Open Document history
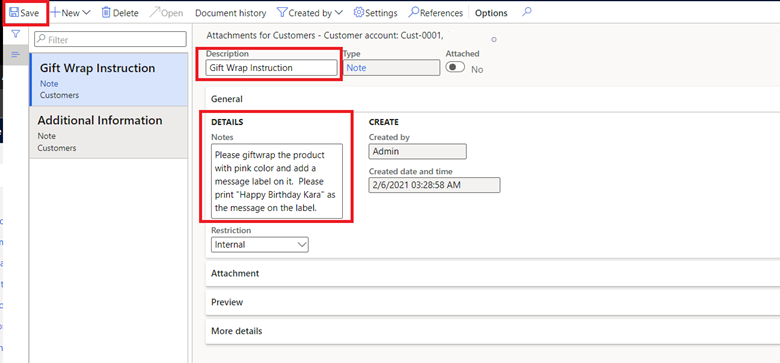This screenshot has width=780, height=363. (x=230, y=13)
